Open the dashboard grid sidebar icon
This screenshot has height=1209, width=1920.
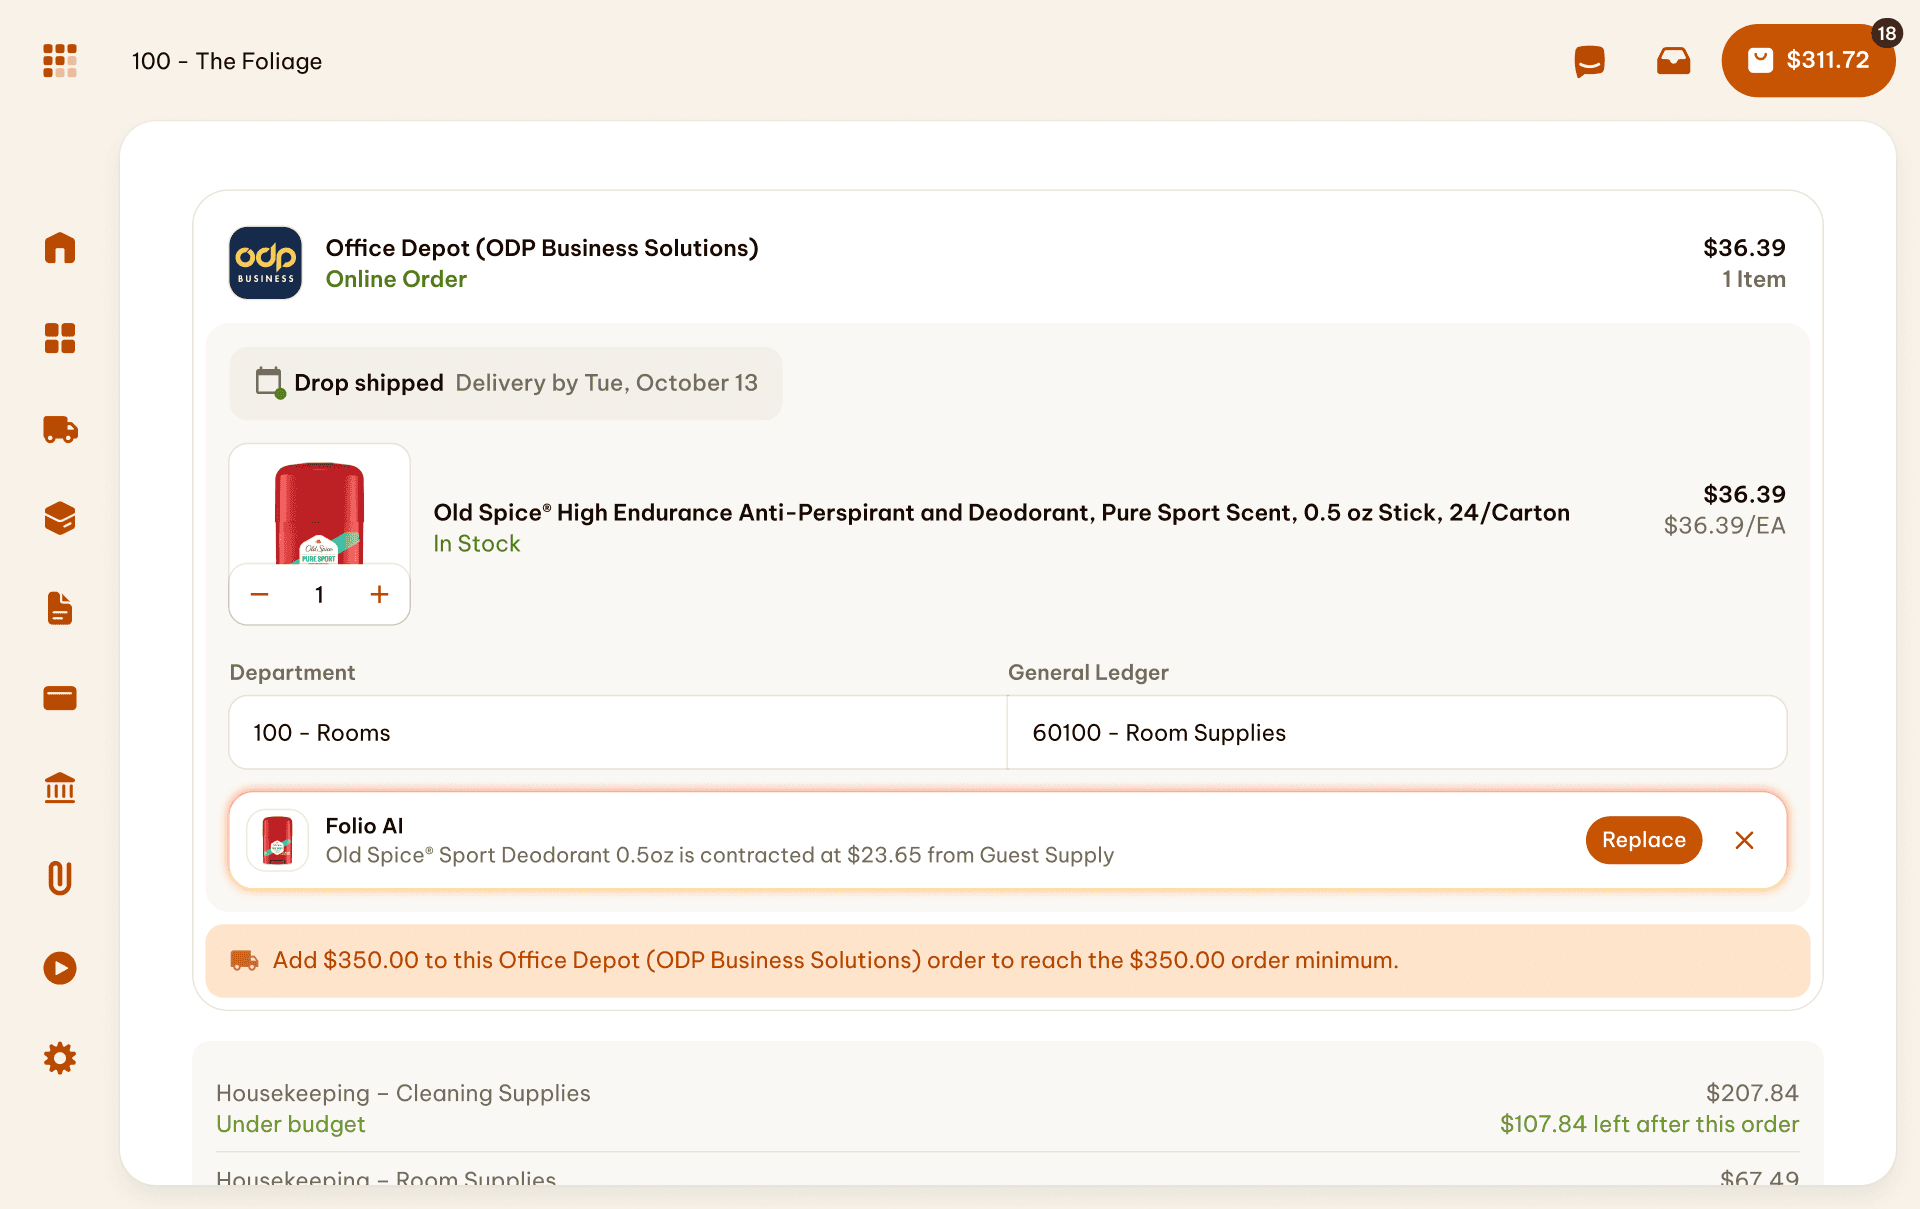pyautogui.click(x=60, y=338)
